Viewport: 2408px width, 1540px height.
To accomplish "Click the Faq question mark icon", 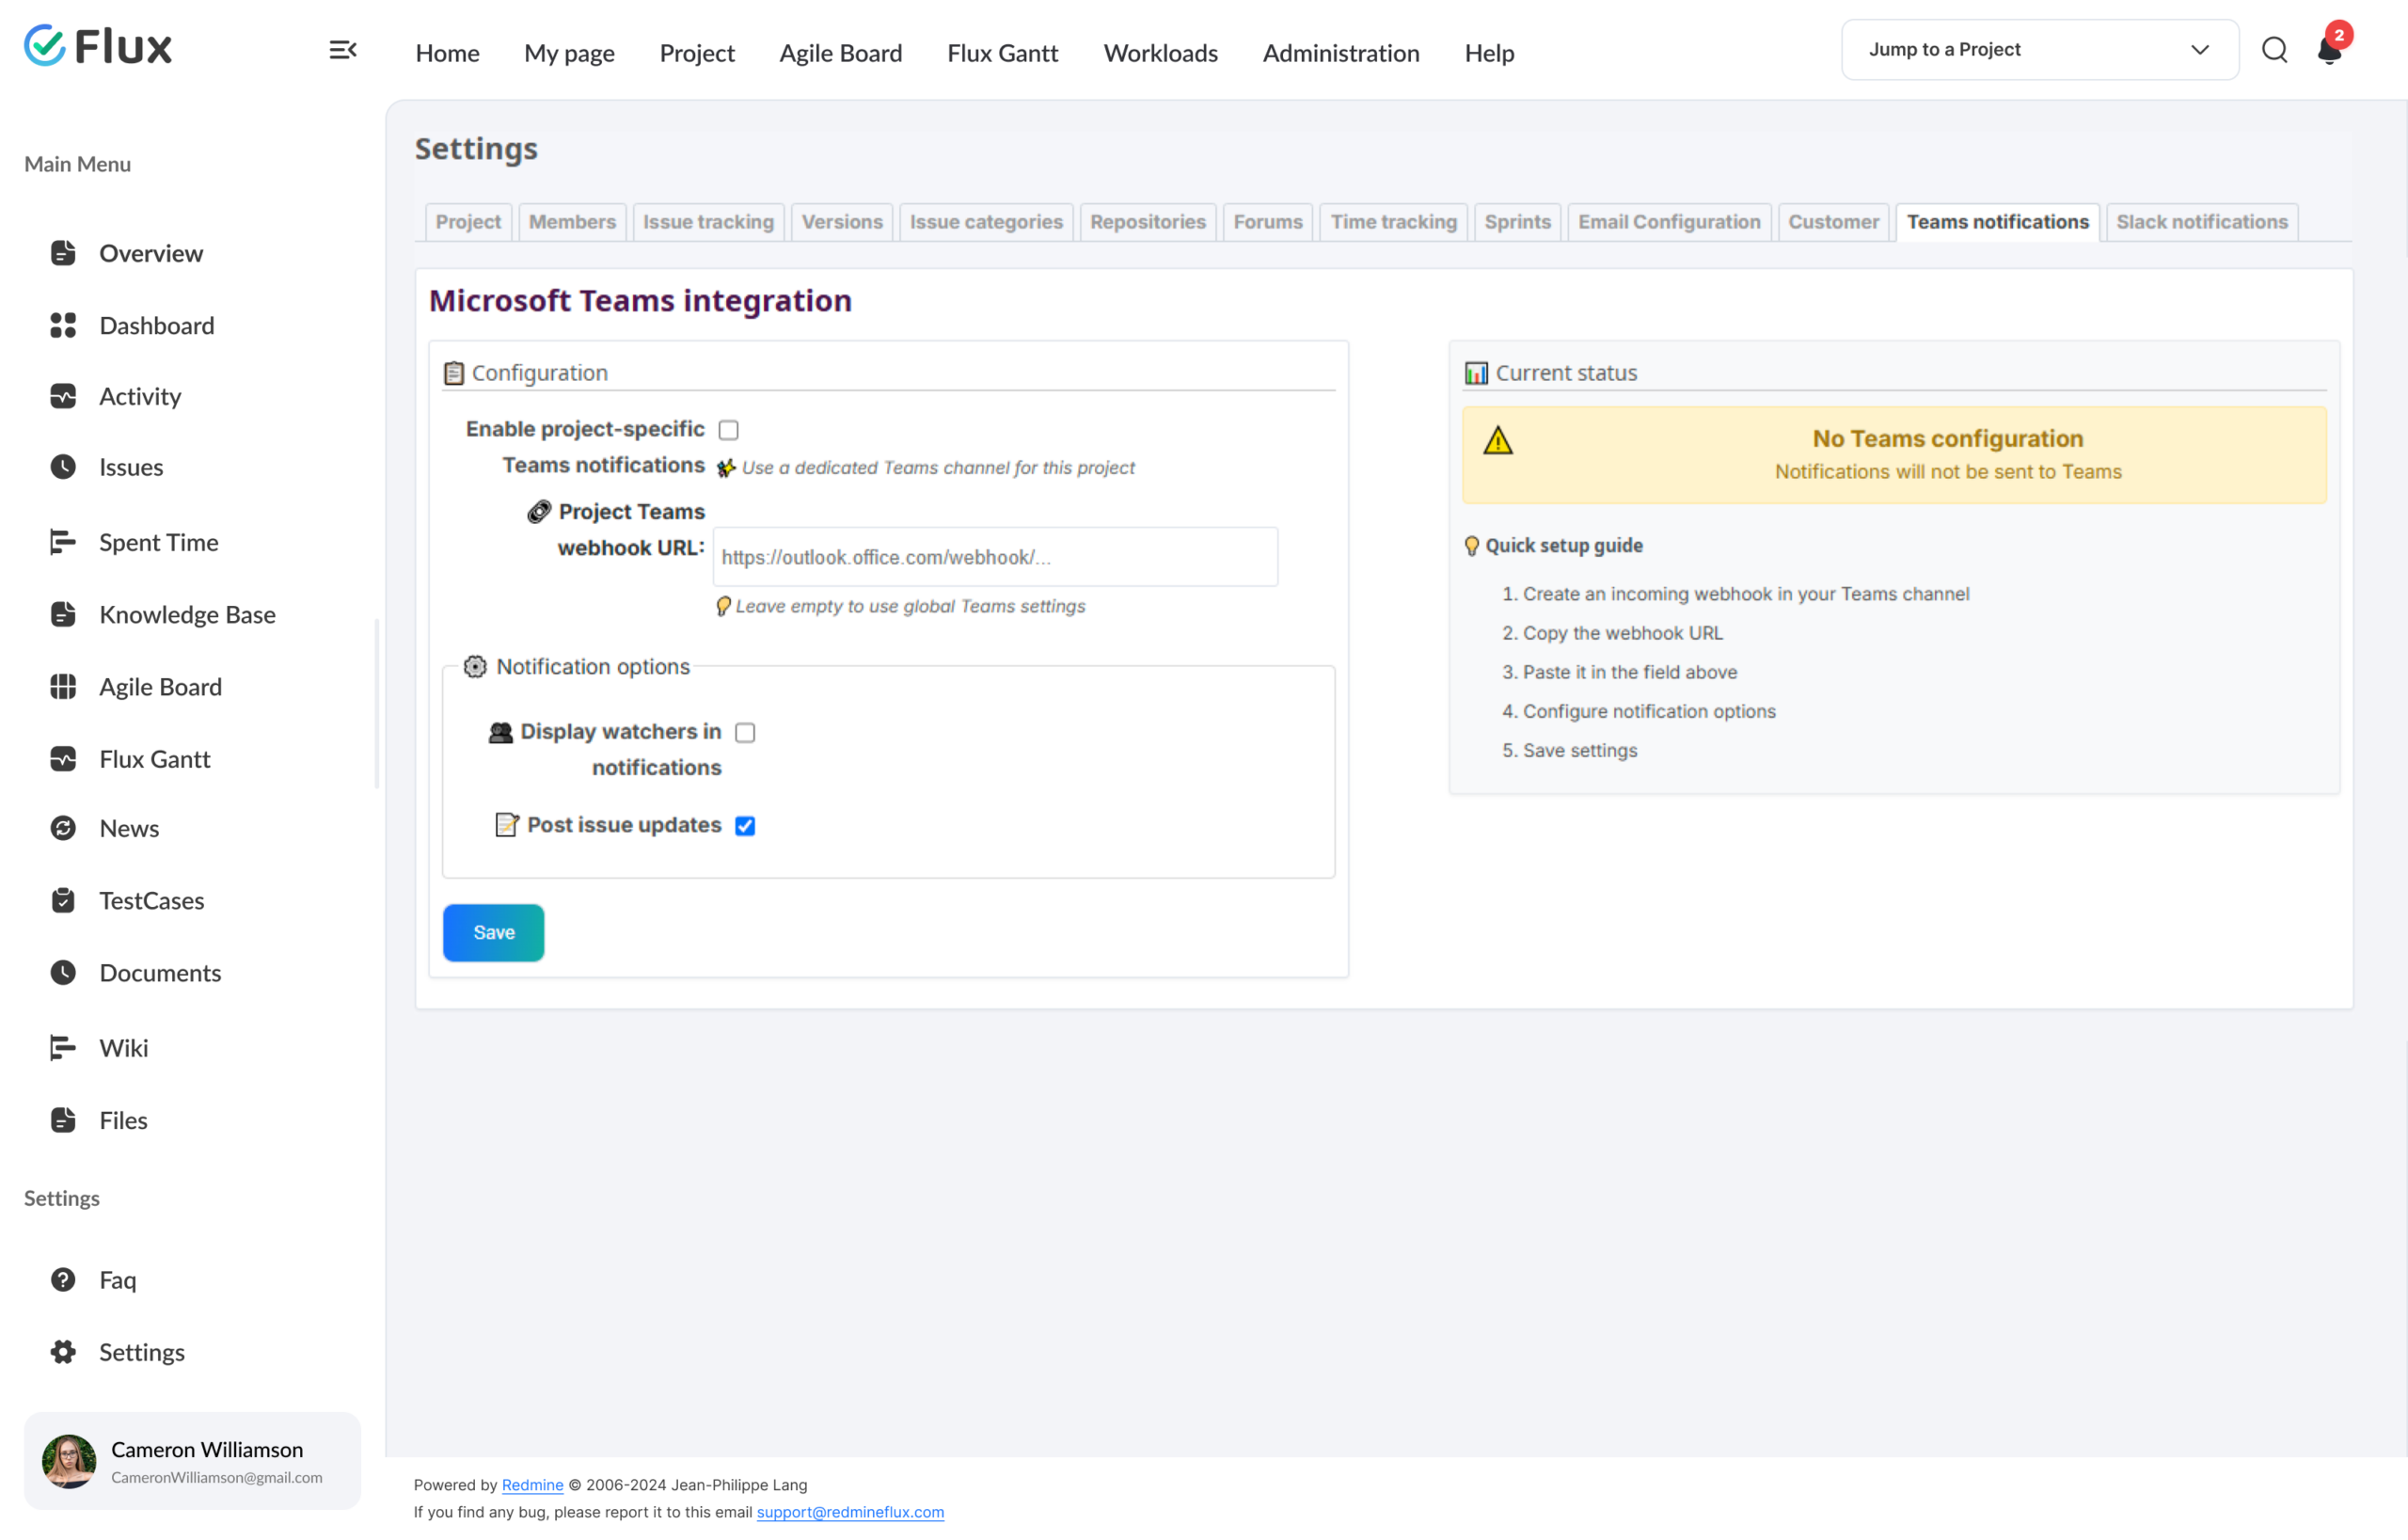I will click(x=63, y=1280).
